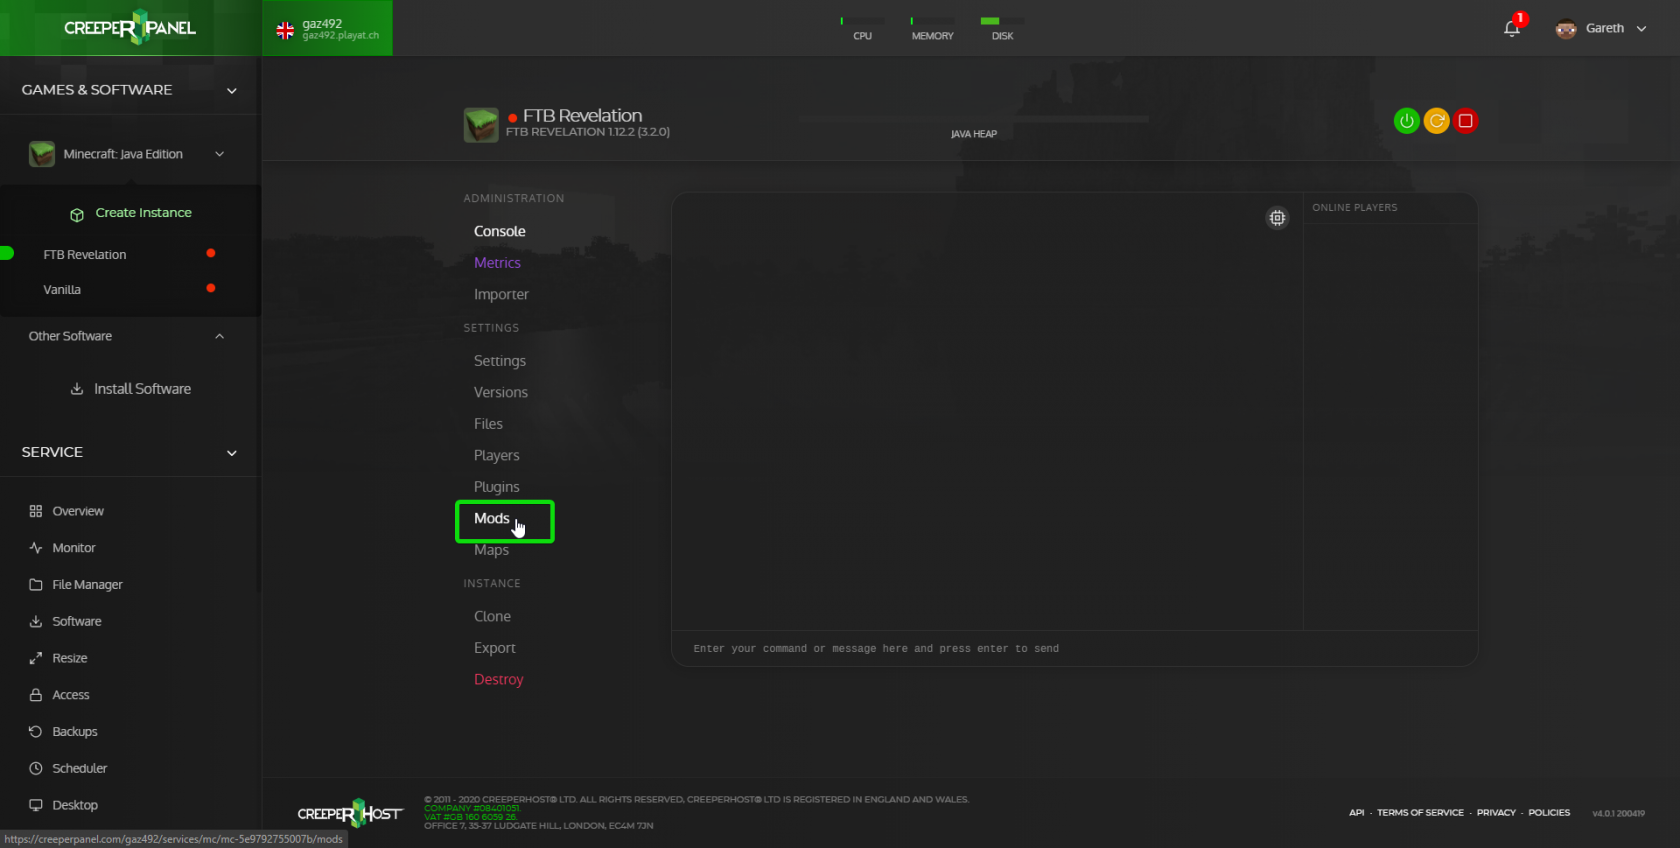Open the Plugins page
Image resolution: width=1680 pixels, height=848 pixels.
tap(497, 487)
